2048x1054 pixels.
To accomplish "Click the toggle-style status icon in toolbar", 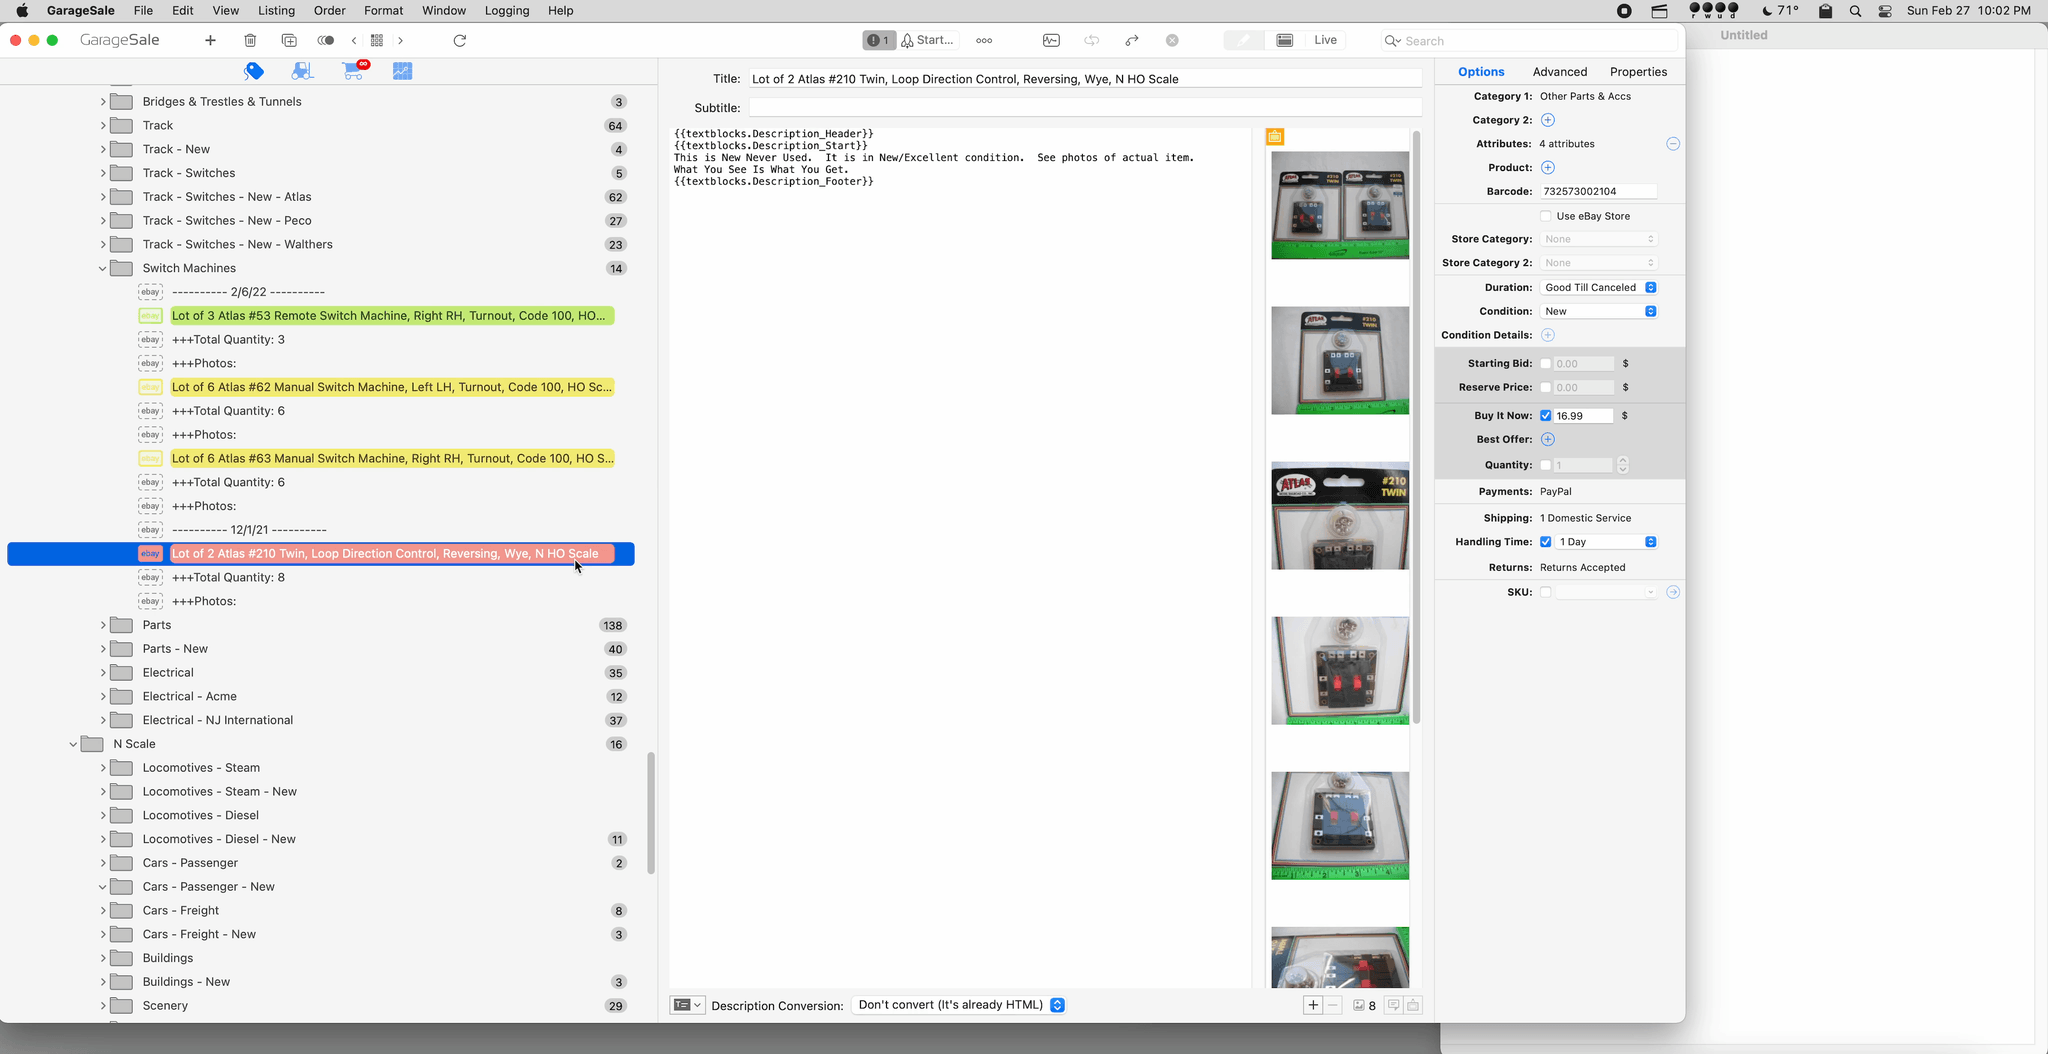I will pyautogui.click(x=326, y=40).
